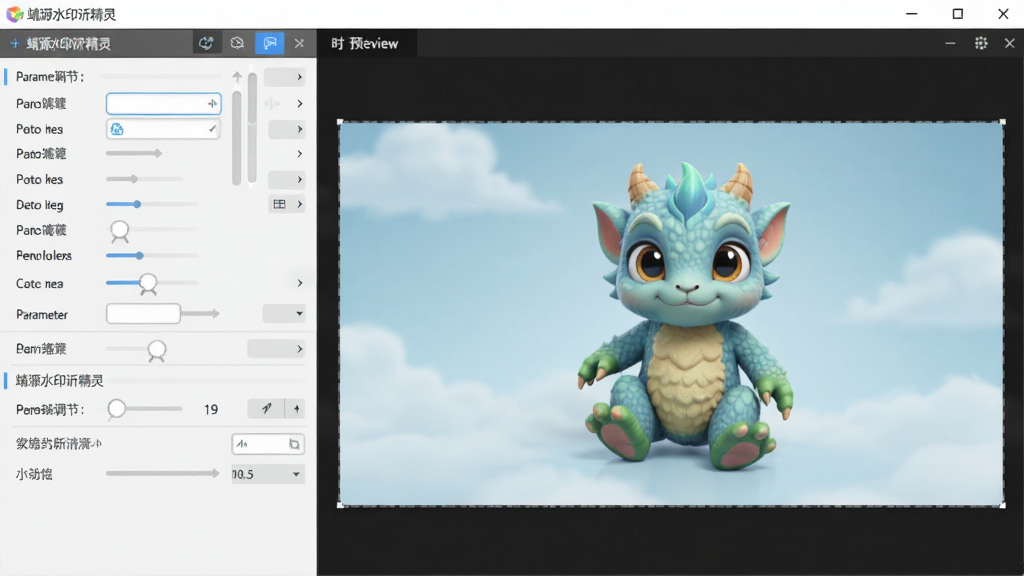The width and height of the screenshot is (1024, 576).
Task: Adjust the Deto lteg slider
Action: 152,204
